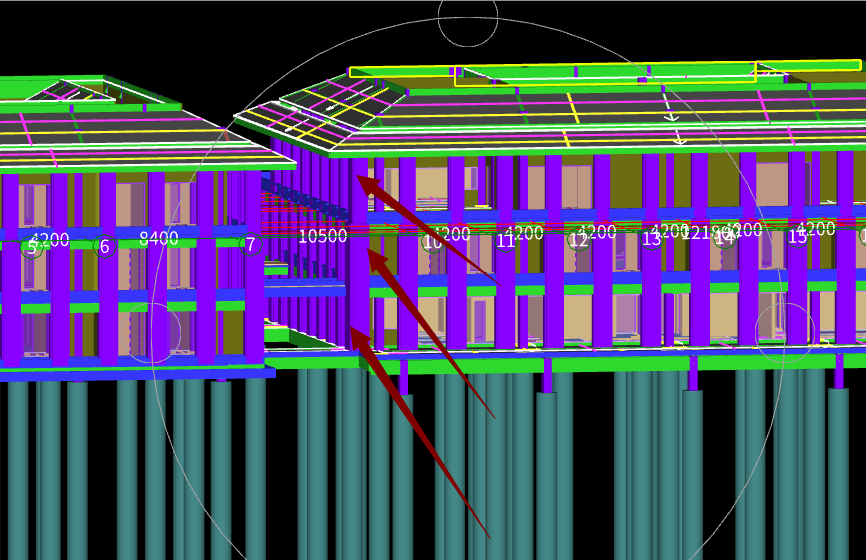Select grid axis bubble 6
Screen dimensions: 866x560
(104, 246)
